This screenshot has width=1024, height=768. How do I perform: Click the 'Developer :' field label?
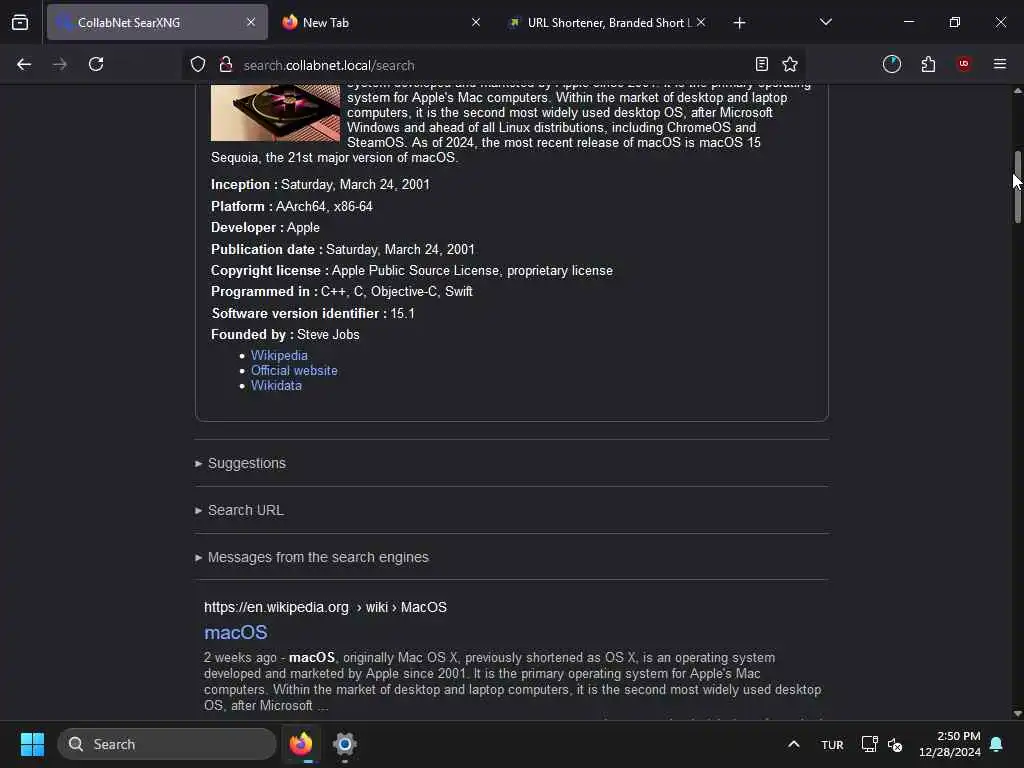click(x=247, y=227)
